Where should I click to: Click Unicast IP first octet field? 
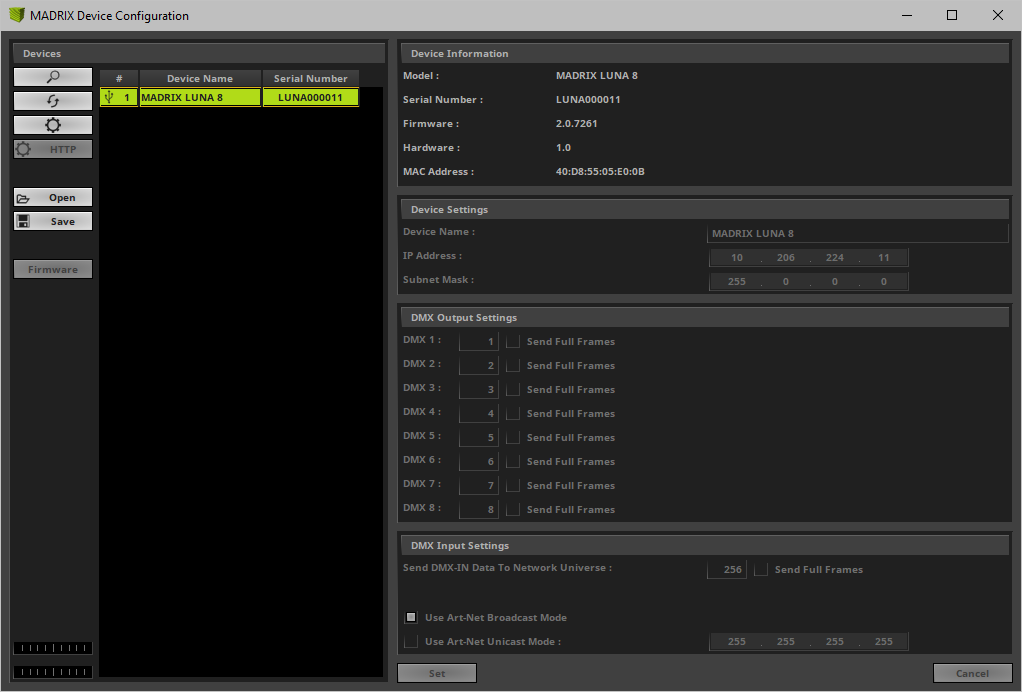coord(737,641)
